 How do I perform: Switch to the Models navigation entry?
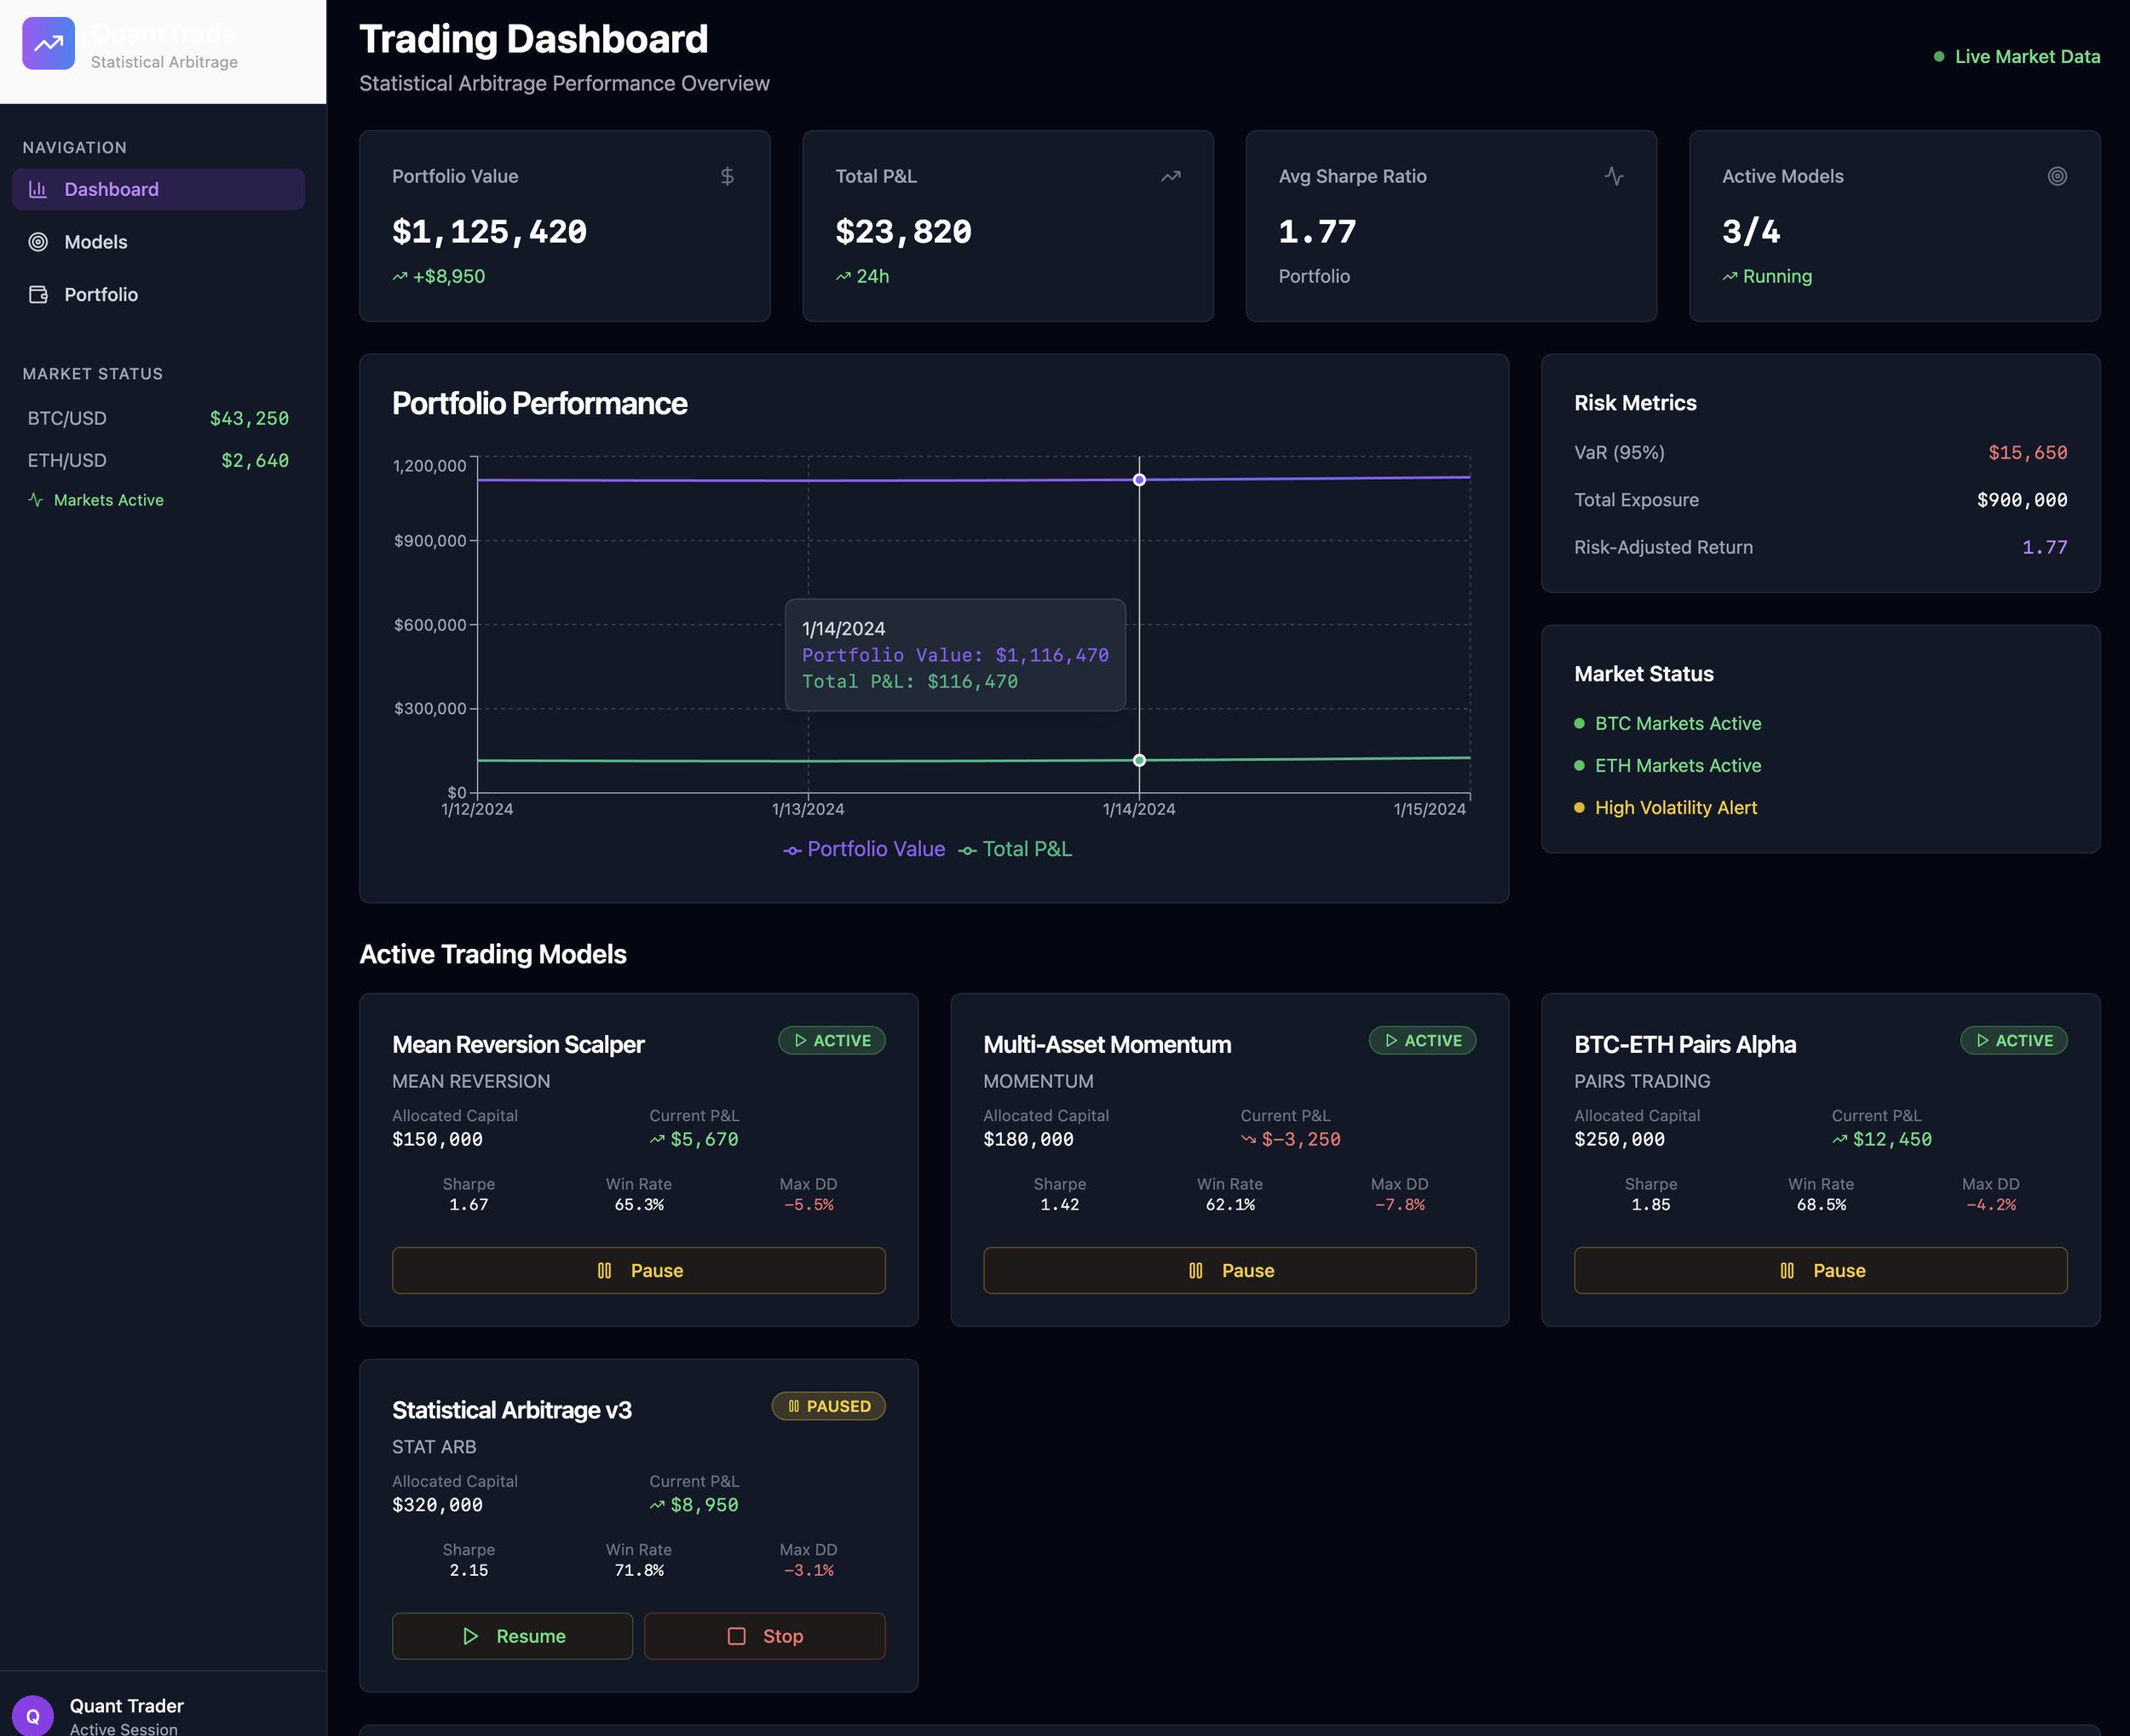[x=95, y=241]
